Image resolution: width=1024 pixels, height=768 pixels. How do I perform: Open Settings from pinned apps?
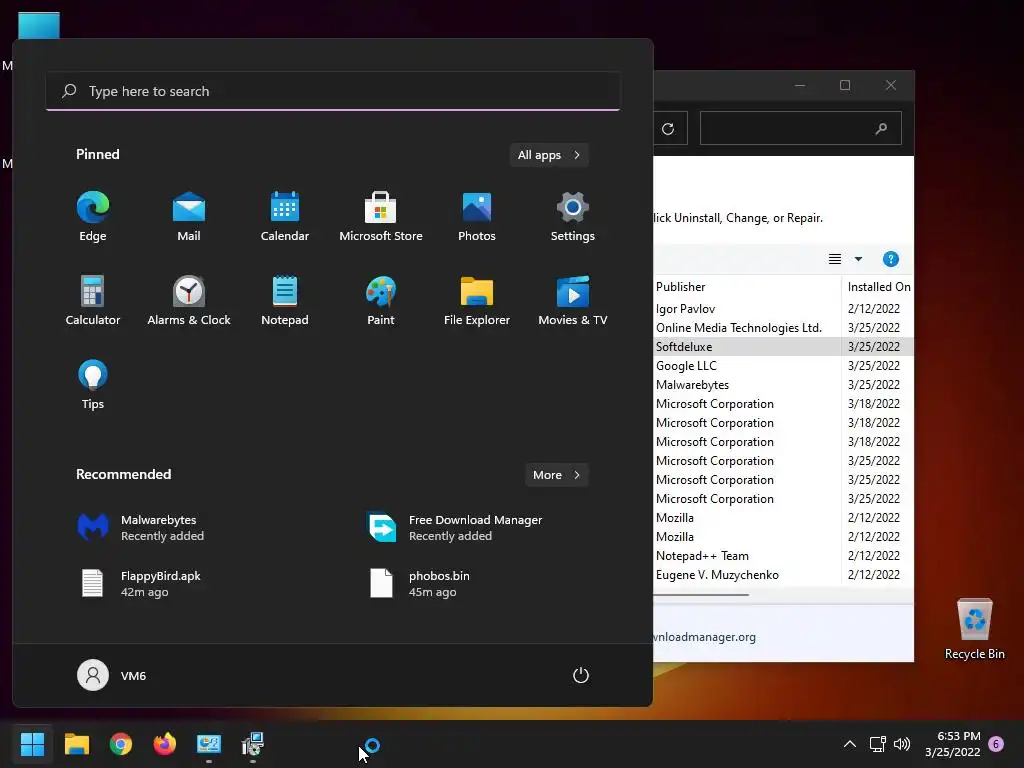tap(573, 217)
